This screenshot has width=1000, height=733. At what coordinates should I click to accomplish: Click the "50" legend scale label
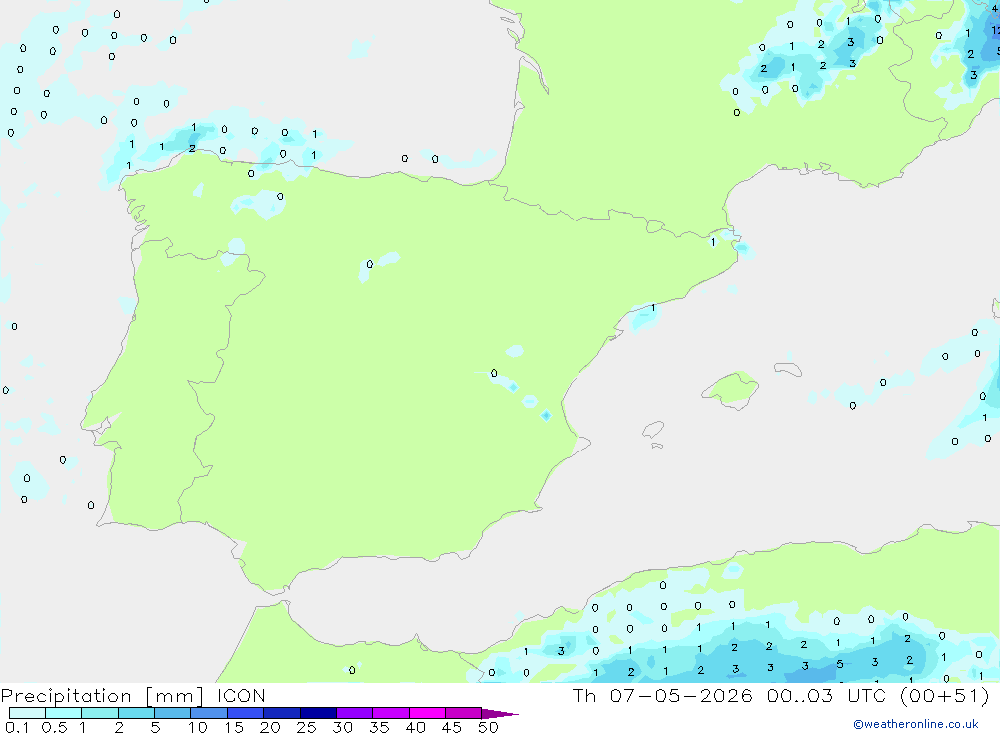click(489, 727)
